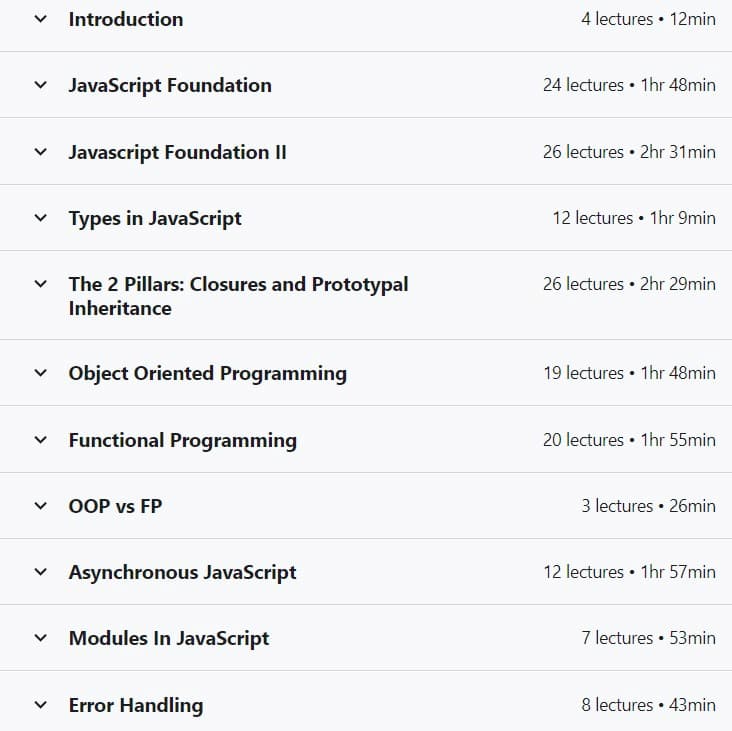732x731 pixels.
Task: Toggle Modules In JavaScript chevron
Action: coord(41,638)
